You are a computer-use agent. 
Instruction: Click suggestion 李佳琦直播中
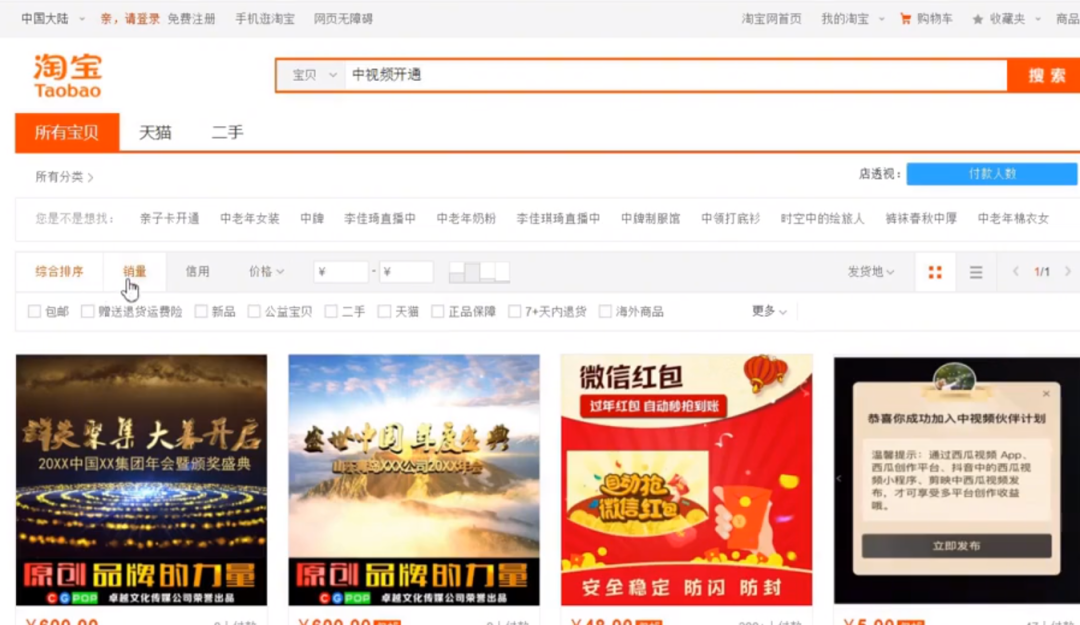[x=380, y=218]
